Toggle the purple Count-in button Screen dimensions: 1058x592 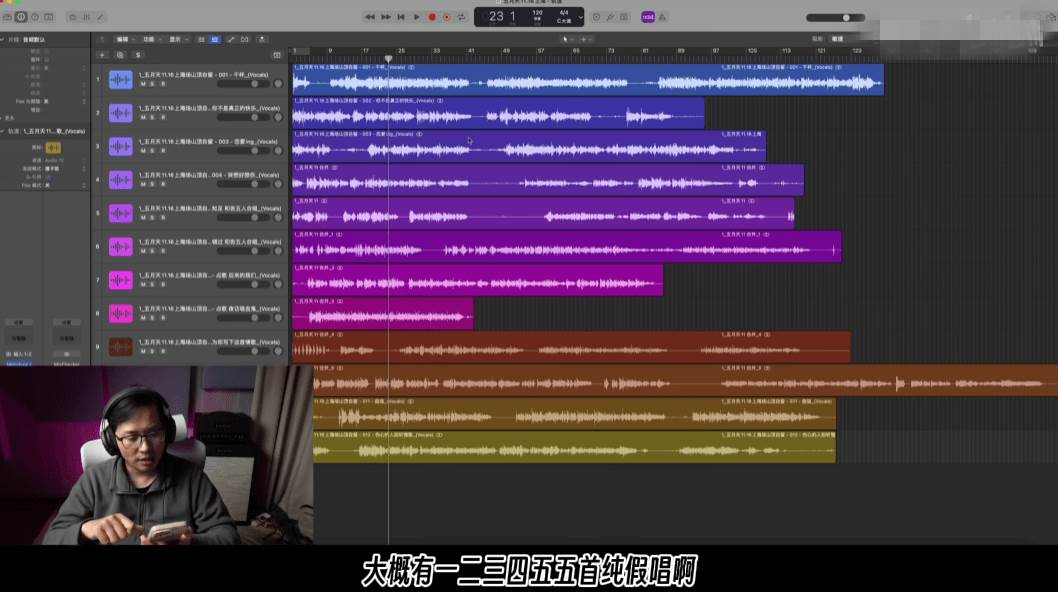[x=648, y=17]
